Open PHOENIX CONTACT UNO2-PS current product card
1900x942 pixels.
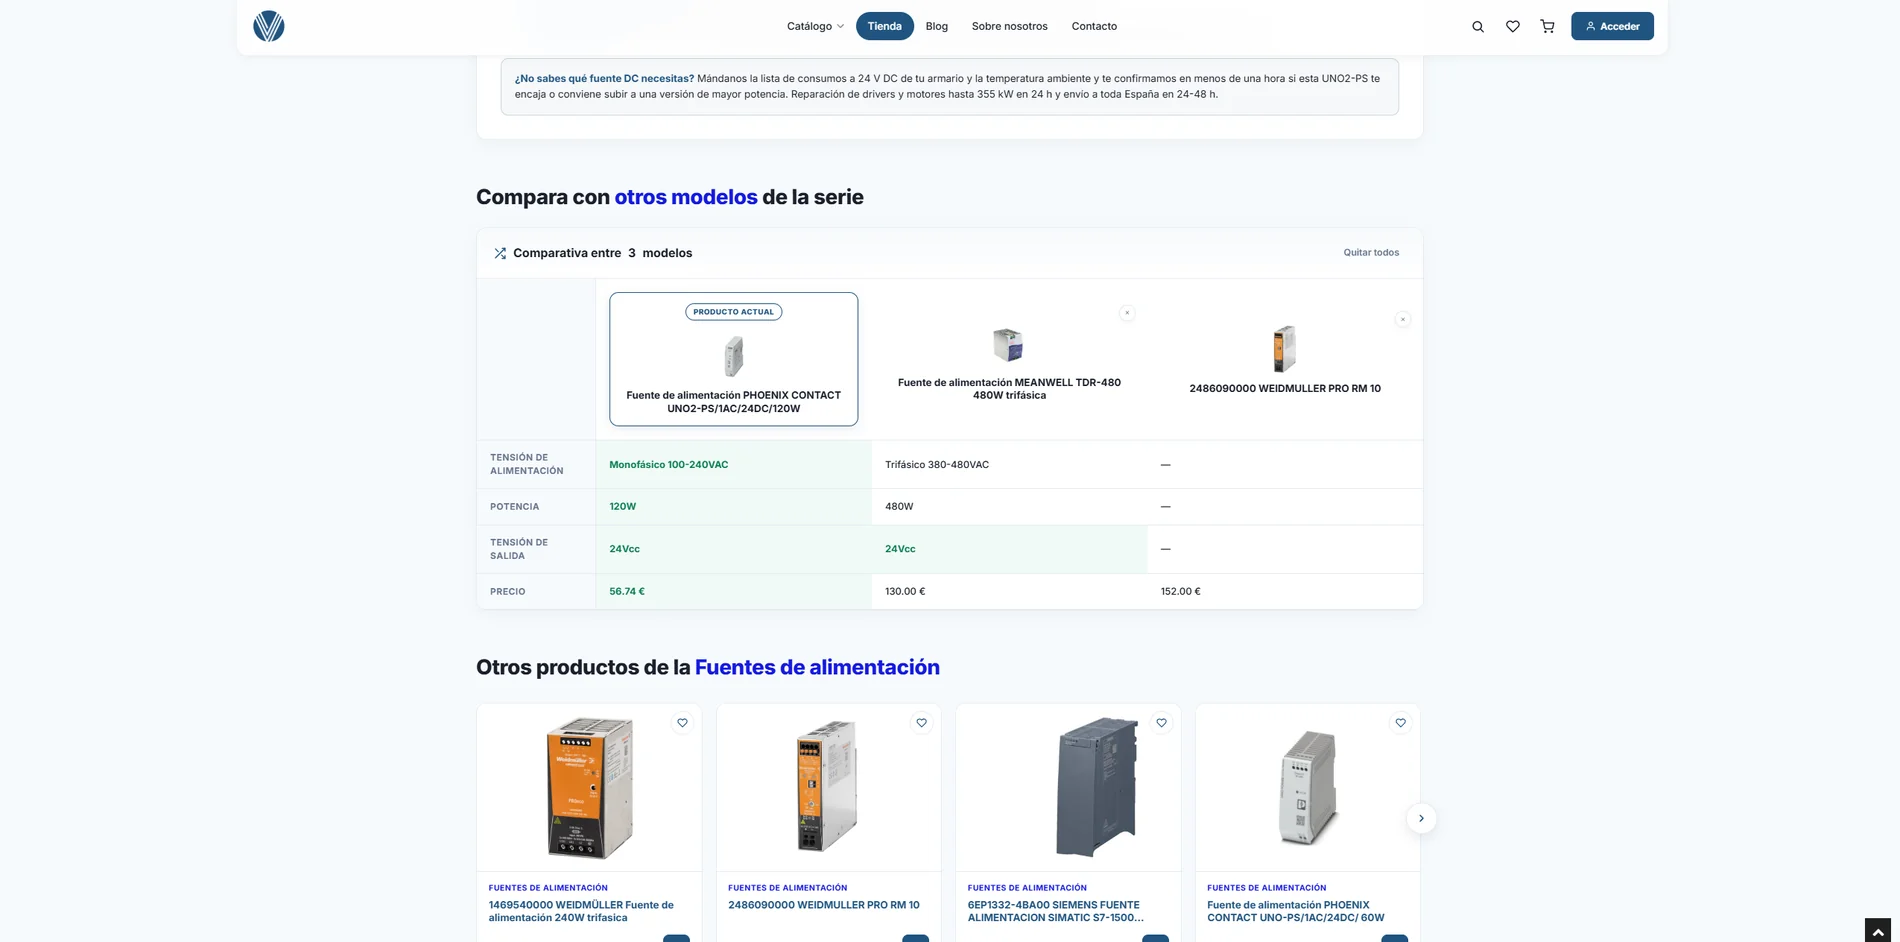pyautogui.click(x=734, y=359)
